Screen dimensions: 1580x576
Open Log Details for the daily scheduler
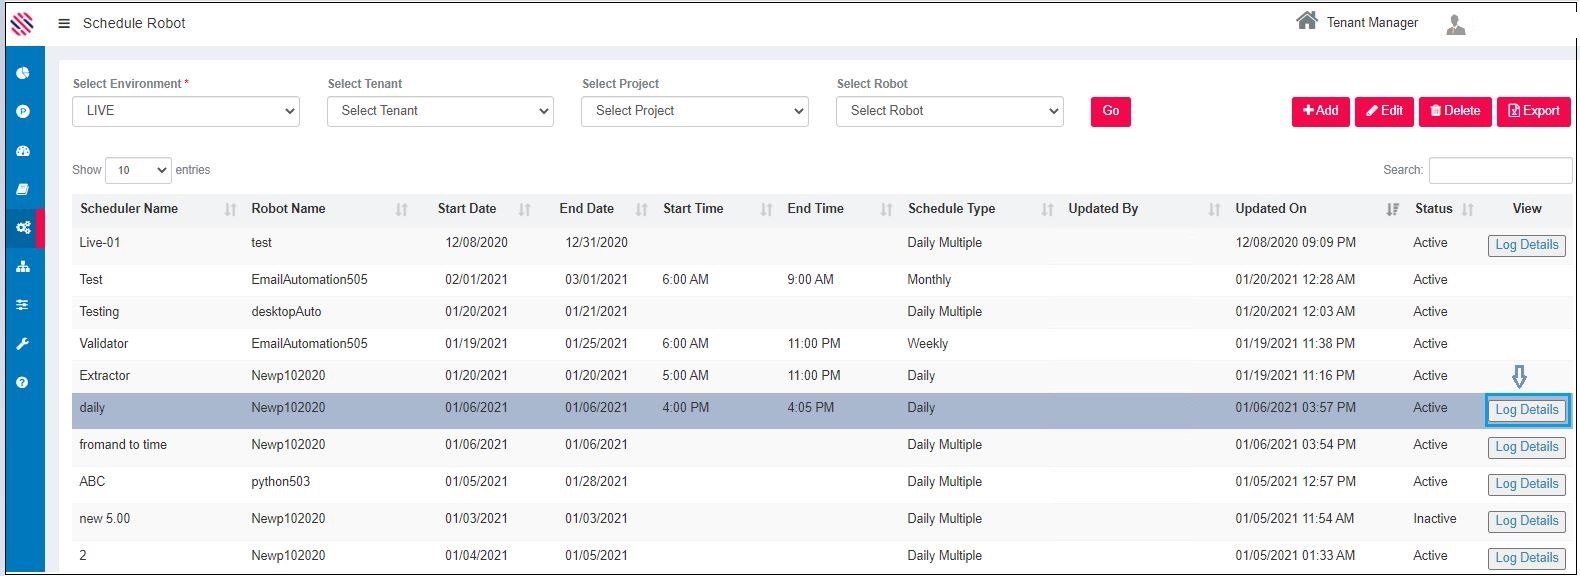pos(1527,410)
